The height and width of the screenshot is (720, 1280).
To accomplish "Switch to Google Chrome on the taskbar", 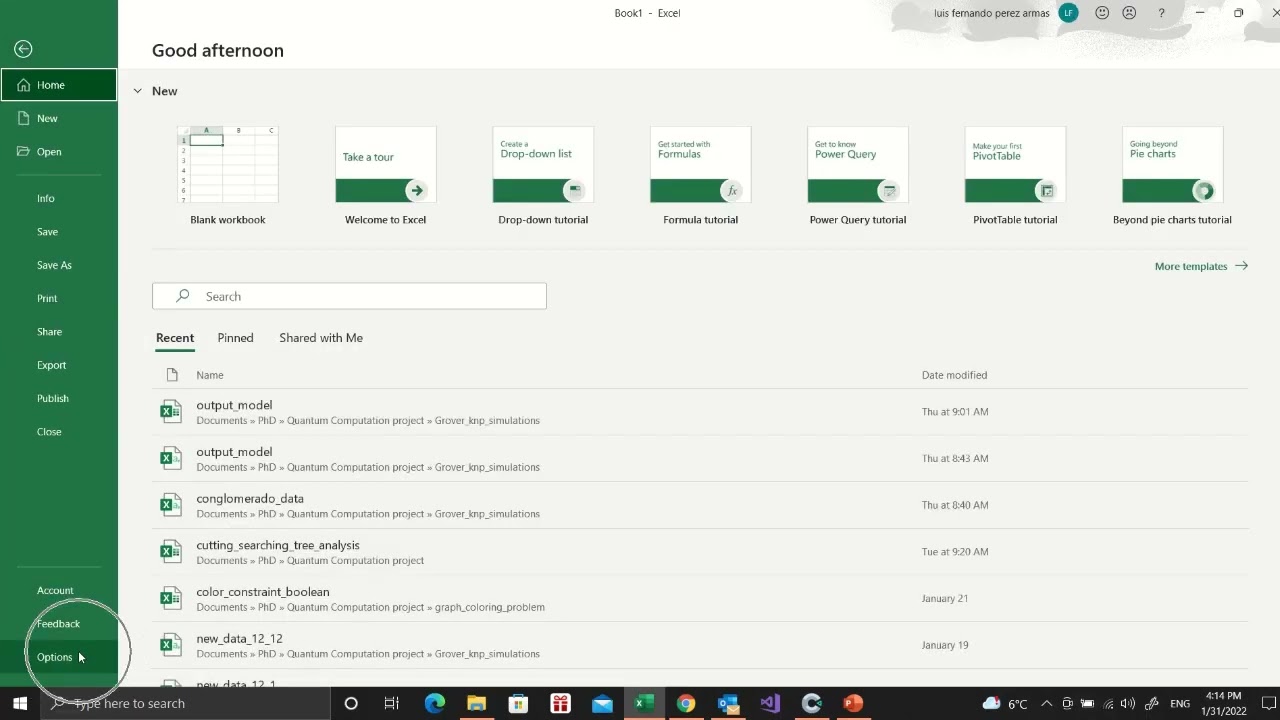I will (x=686, y=703).
